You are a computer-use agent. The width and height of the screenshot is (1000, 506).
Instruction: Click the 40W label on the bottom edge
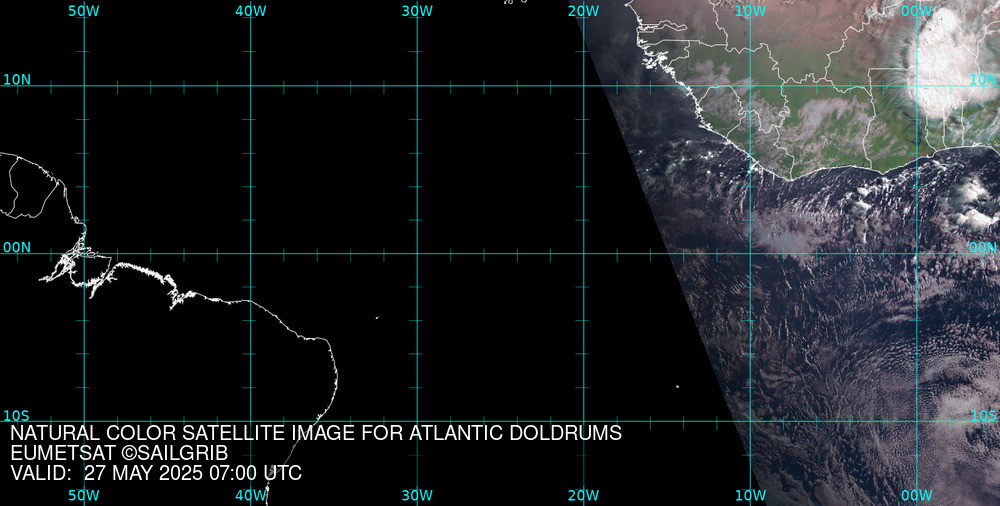[251, 495]
